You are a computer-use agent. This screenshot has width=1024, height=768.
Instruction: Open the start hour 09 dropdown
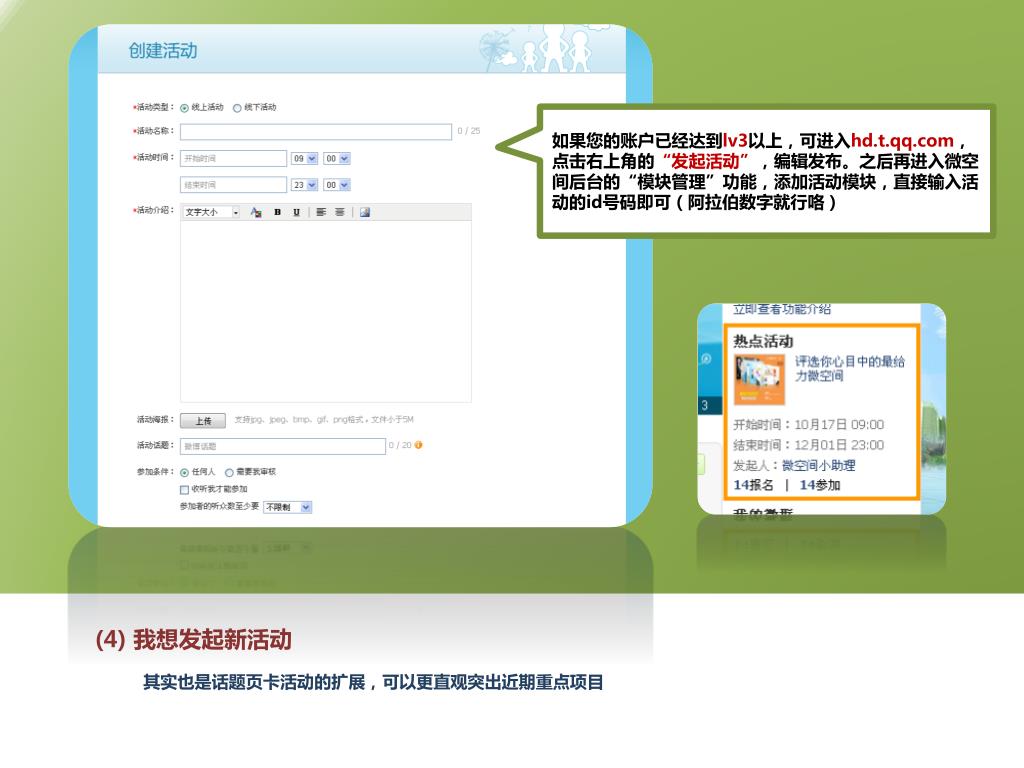304,158
